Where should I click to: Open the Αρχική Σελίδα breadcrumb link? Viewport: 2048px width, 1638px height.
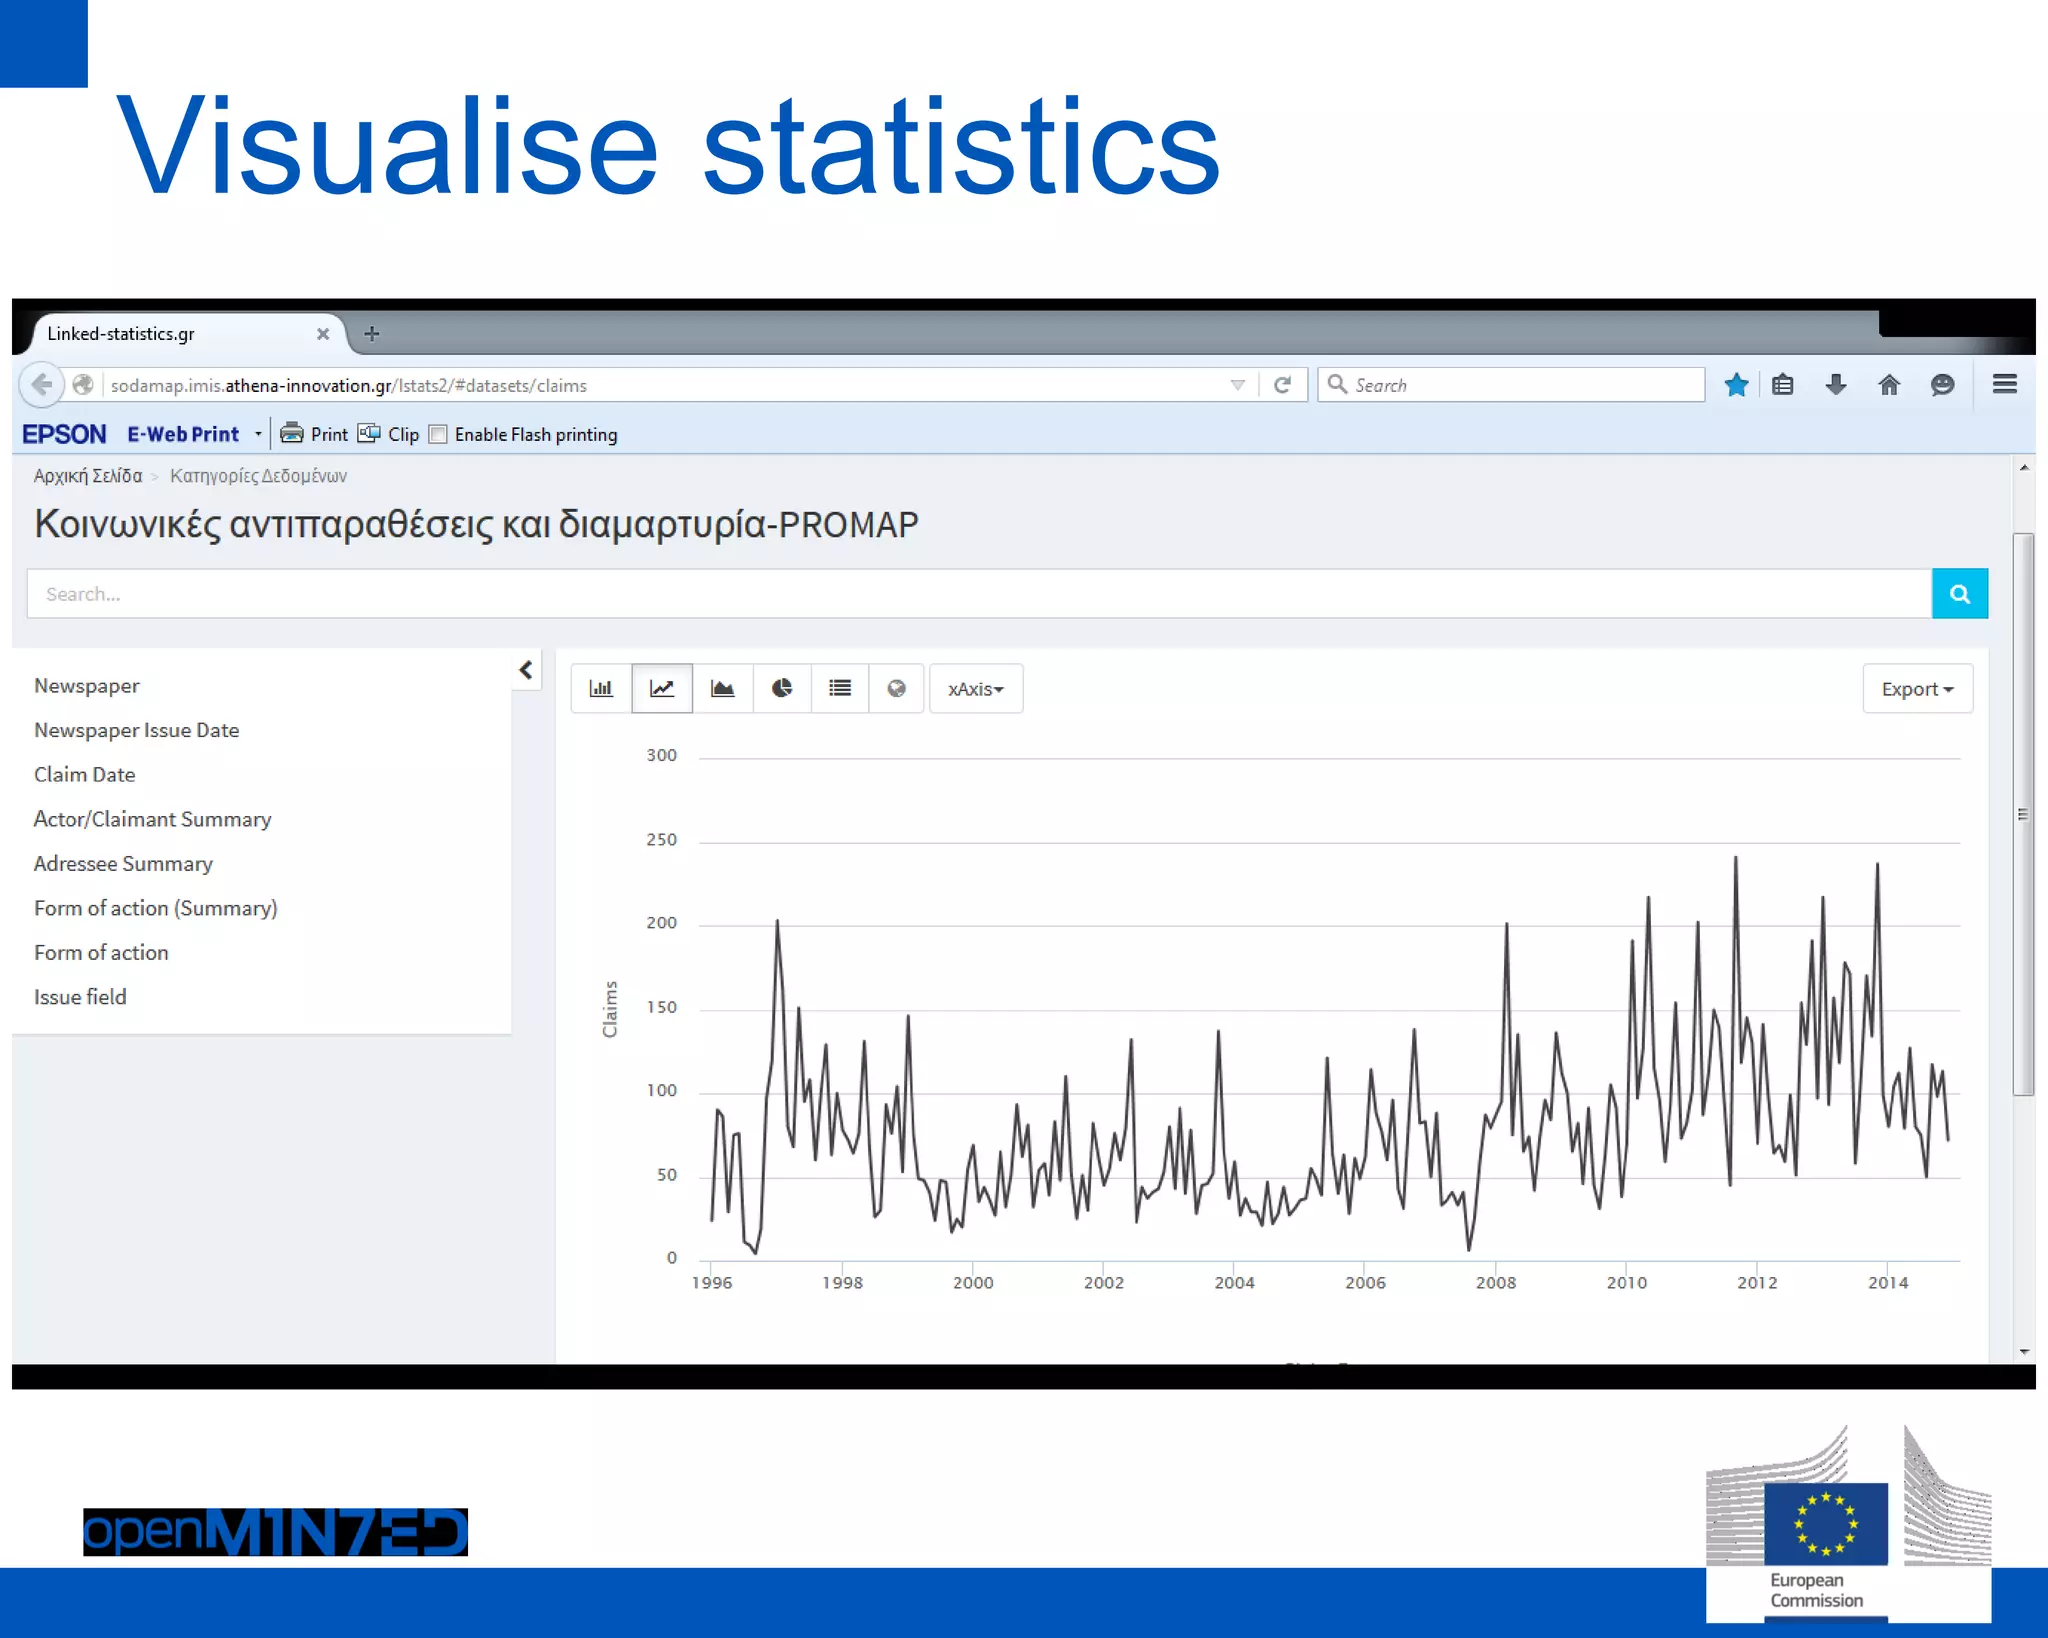tap(88, 476)
